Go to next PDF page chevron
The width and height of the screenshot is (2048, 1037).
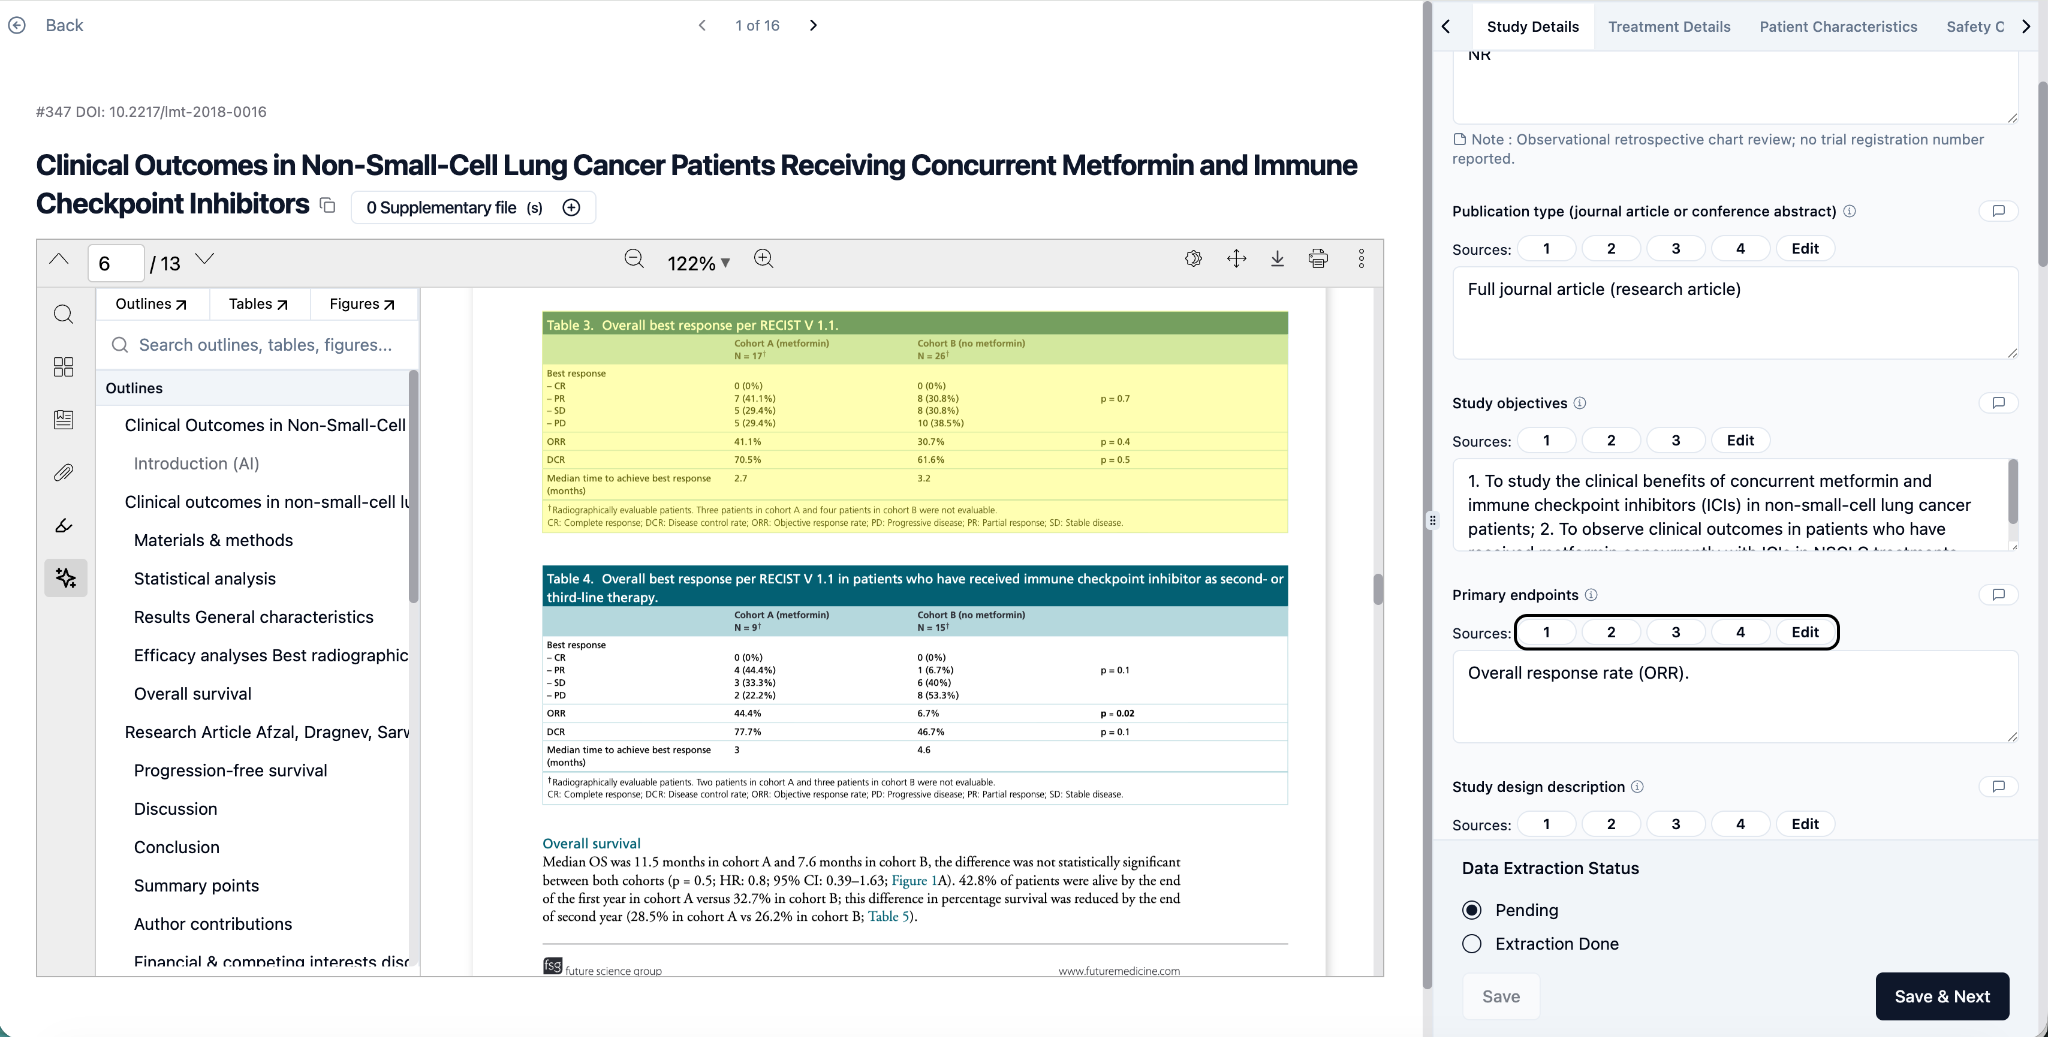[x=205, y=259]
